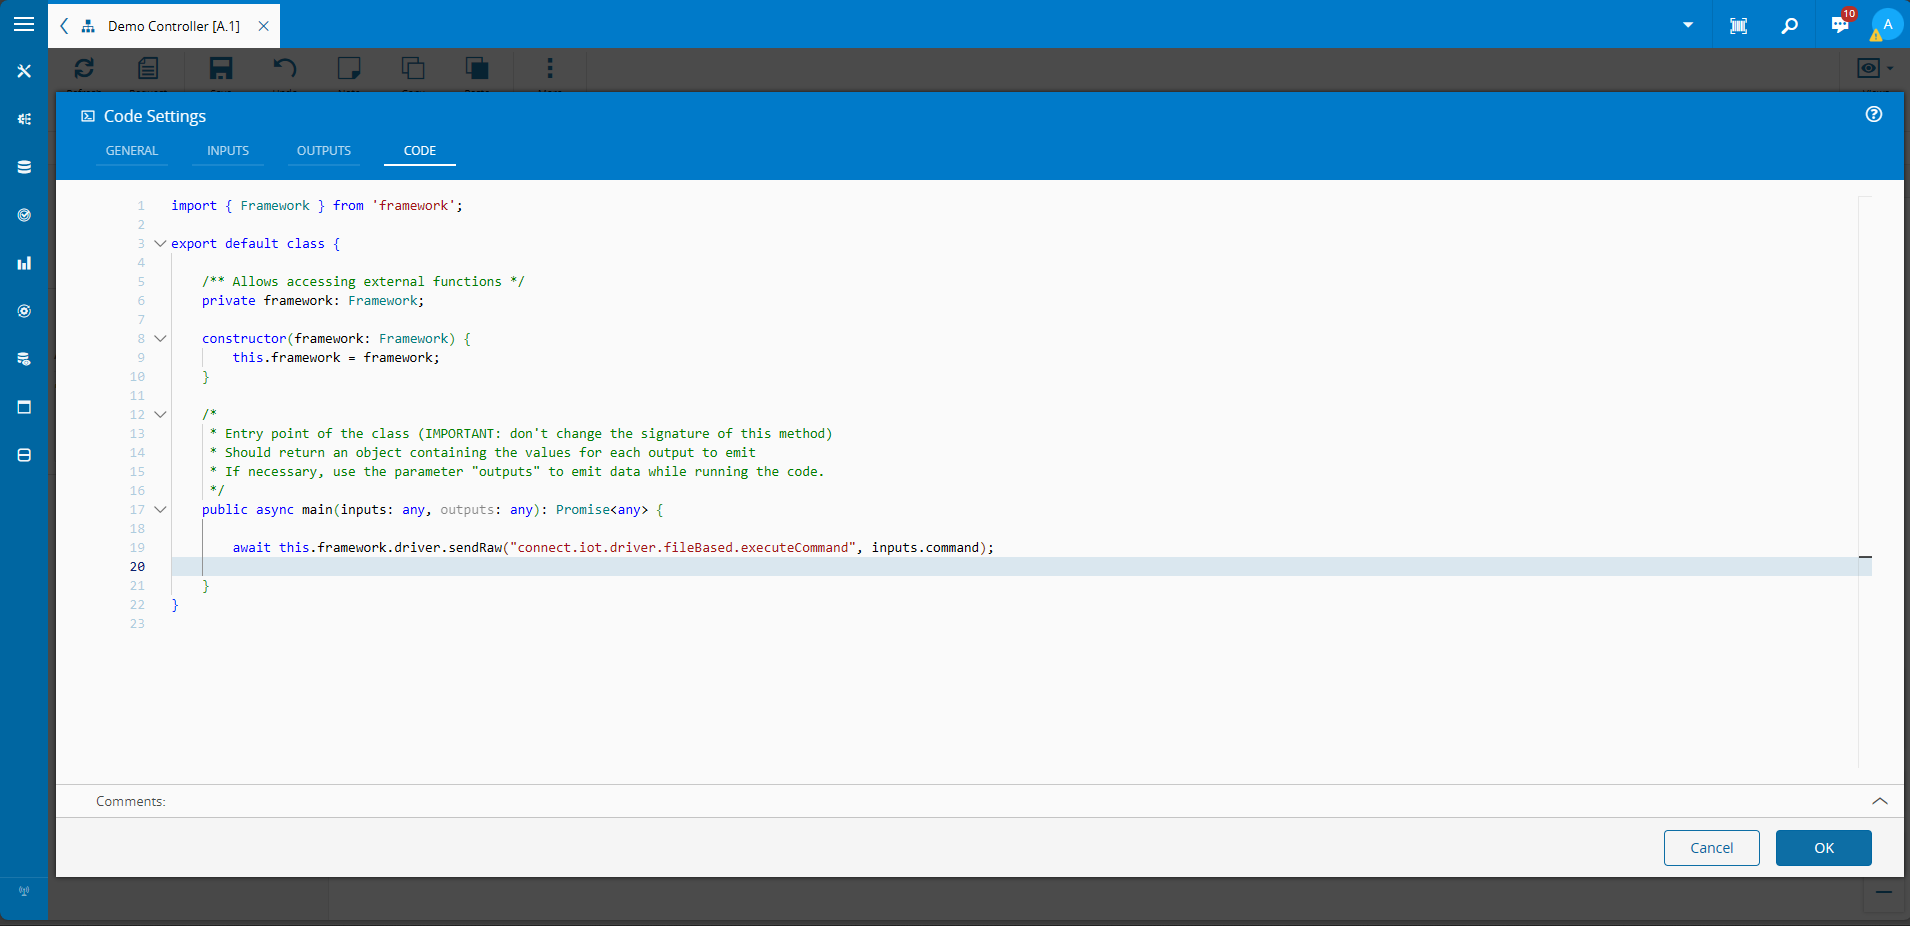
Task: Select the Demo Controller [A.1] tab
Action: 173,26
